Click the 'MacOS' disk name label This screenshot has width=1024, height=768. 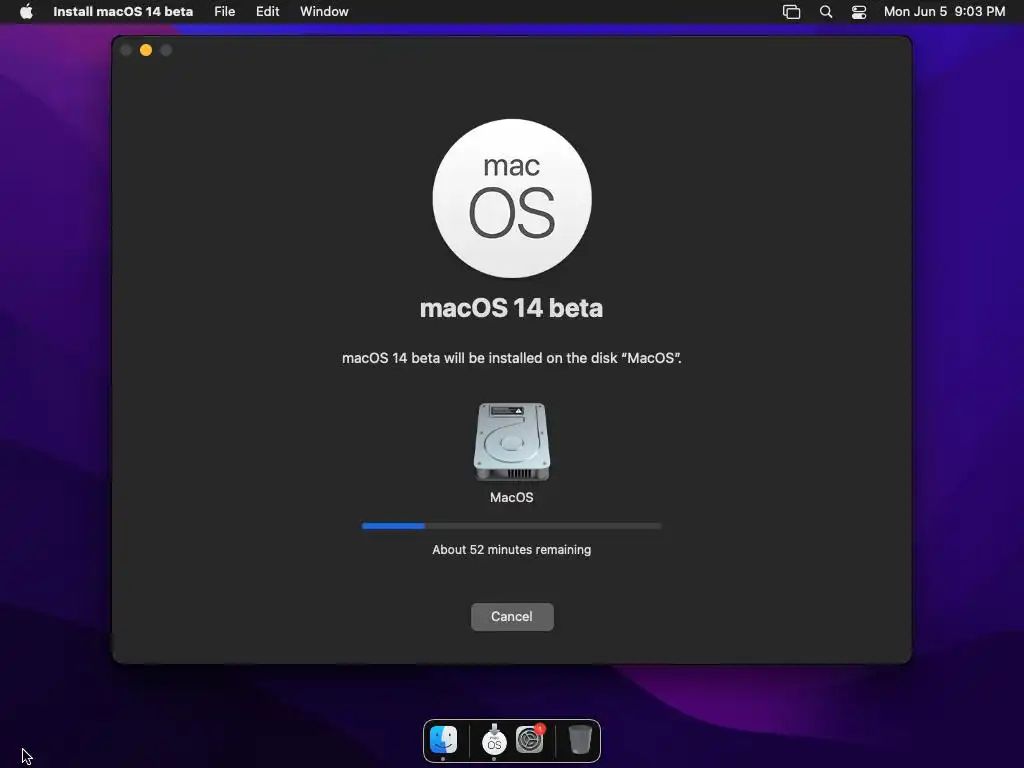511,498
